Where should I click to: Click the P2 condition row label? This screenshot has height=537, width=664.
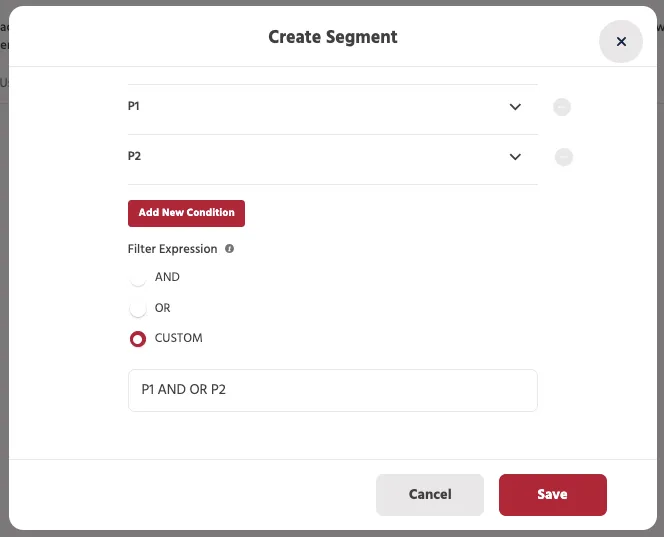click(x=134, y=156)
